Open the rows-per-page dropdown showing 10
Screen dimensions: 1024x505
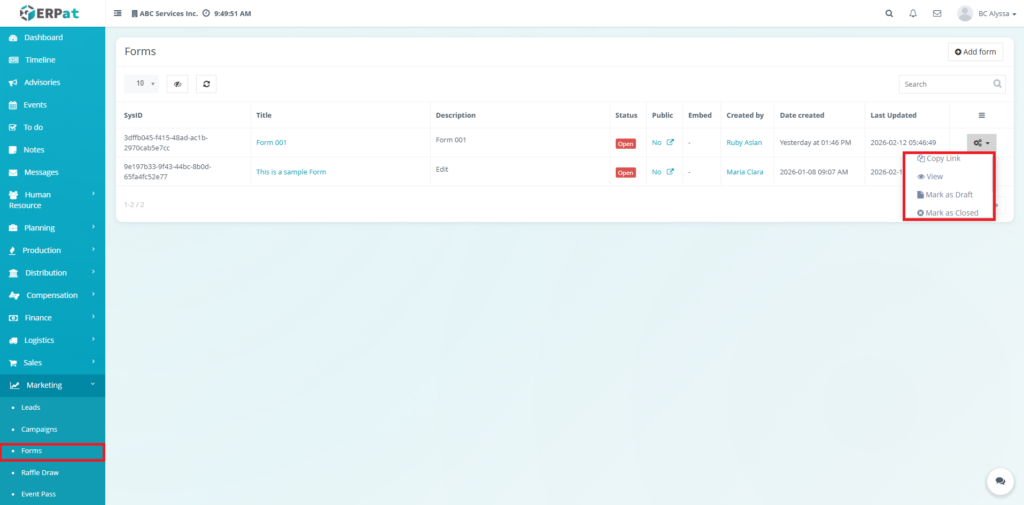click(141, 84)
